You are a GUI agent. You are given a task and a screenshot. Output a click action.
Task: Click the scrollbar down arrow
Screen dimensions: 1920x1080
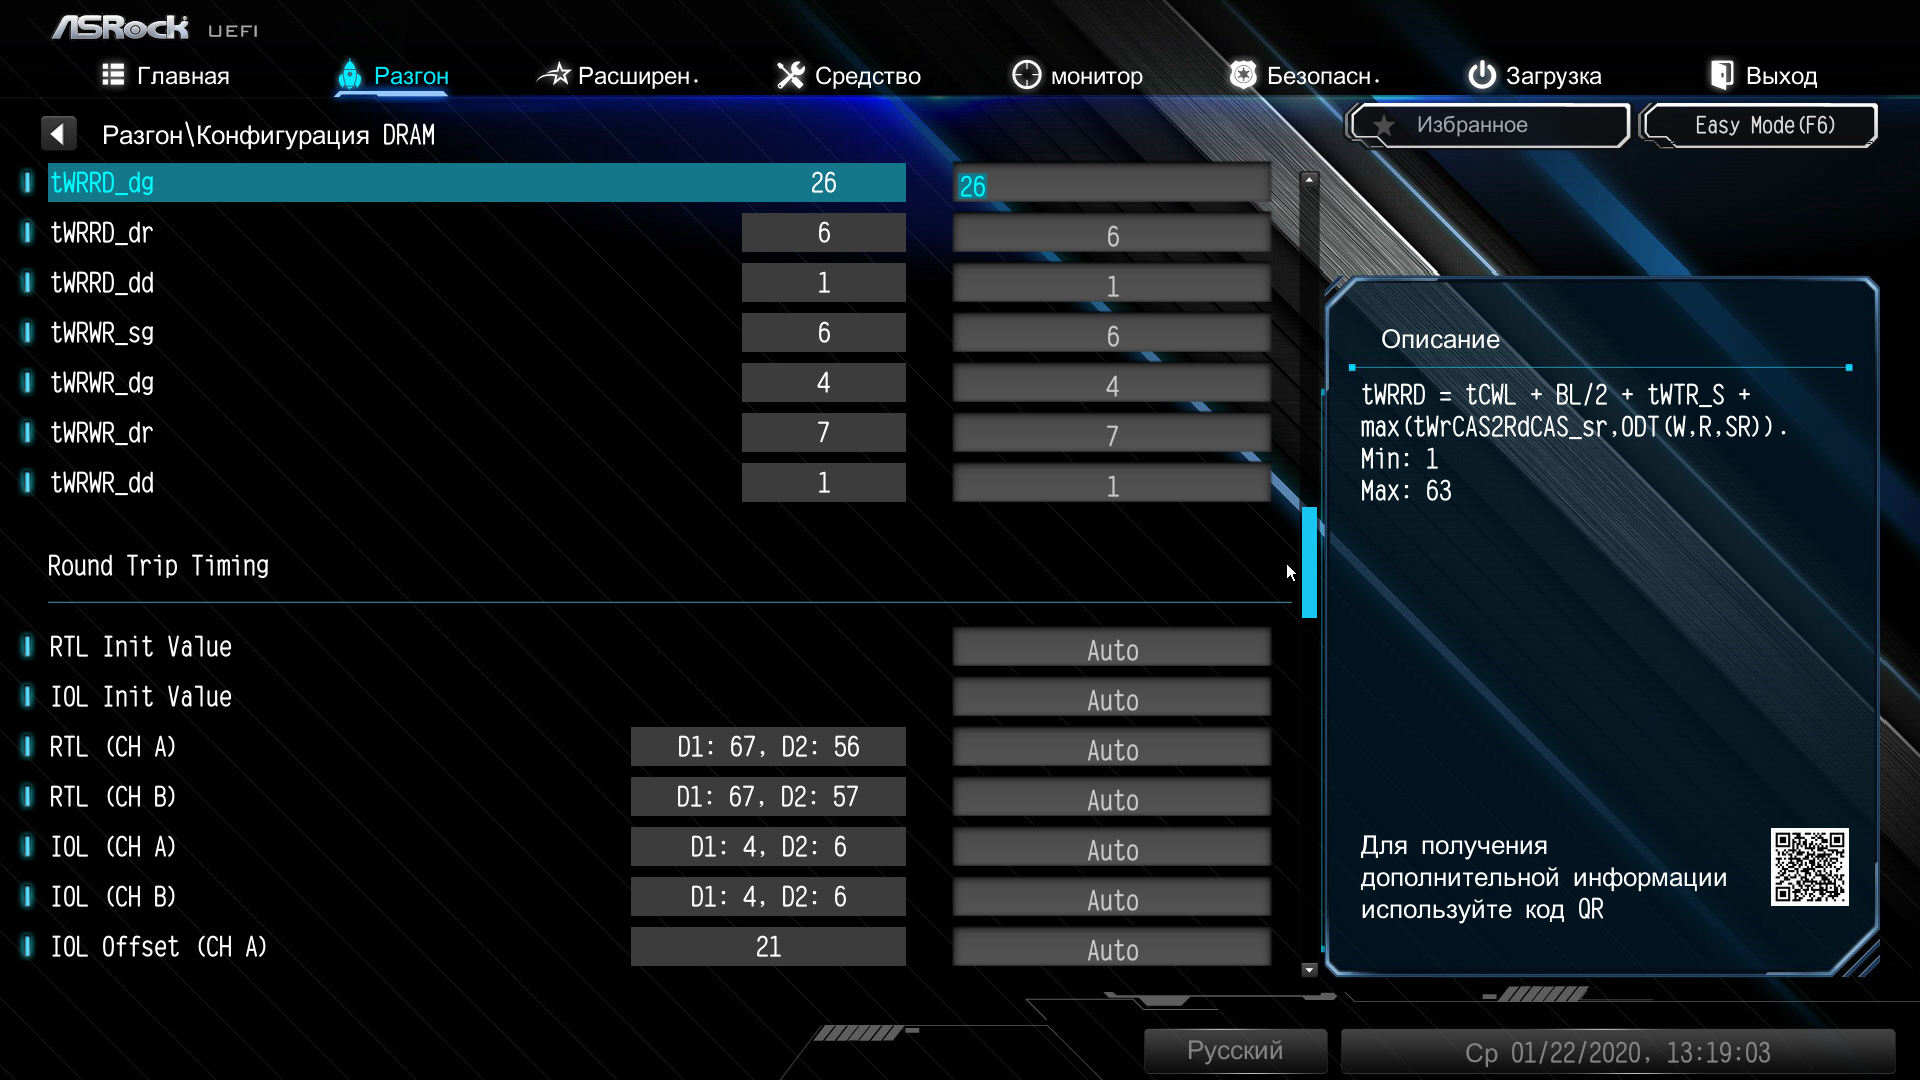pos(1309,969)
